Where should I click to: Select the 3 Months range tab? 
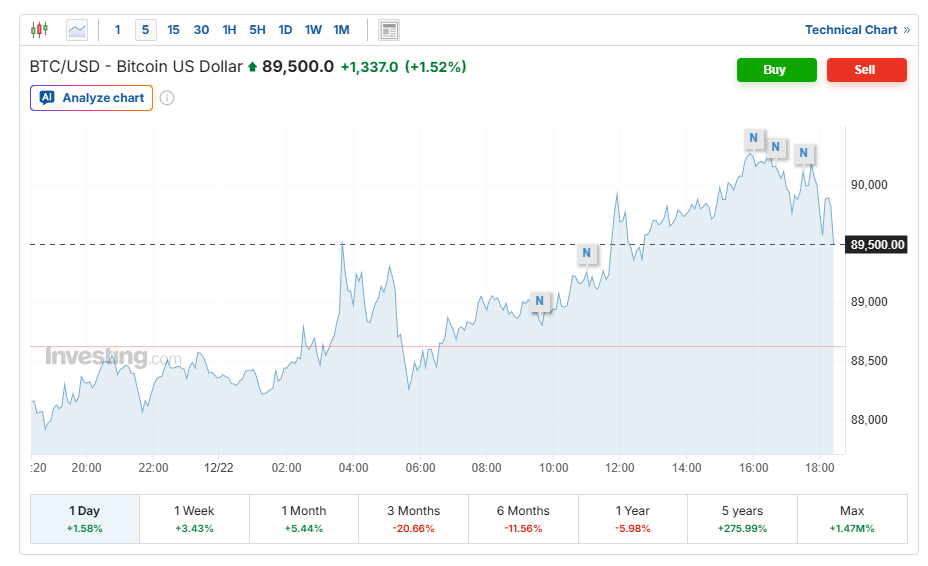[413, 518]
